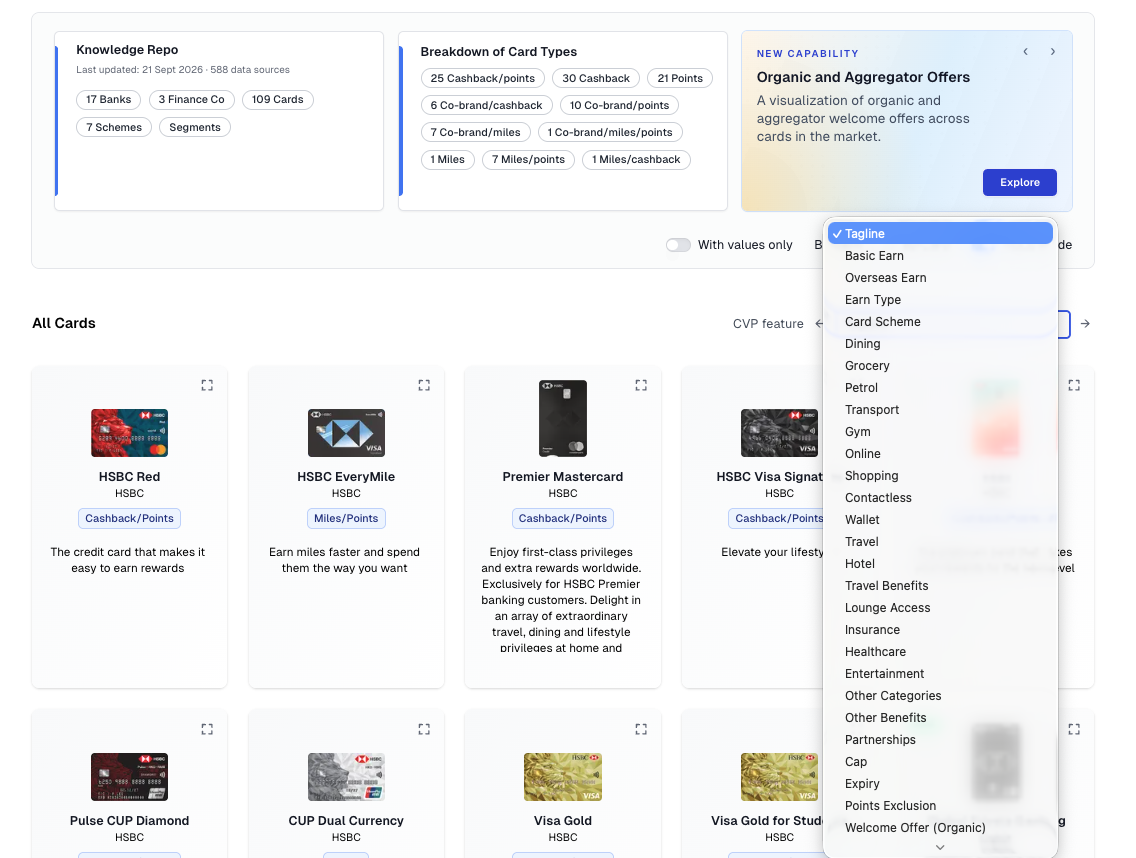Expand the HSBC Red card details
Image resolution: width=1136 pixels, height=858 pixels.
[x=207, y=386]
